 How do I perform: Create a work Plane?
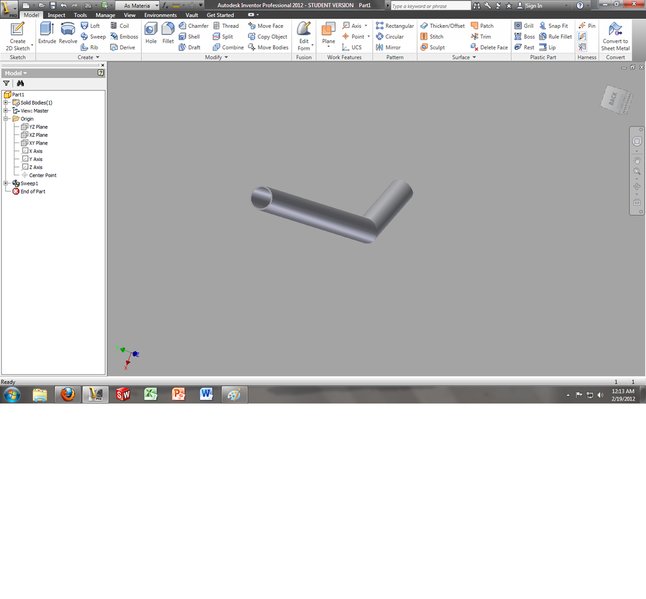(x=328, y=34)
